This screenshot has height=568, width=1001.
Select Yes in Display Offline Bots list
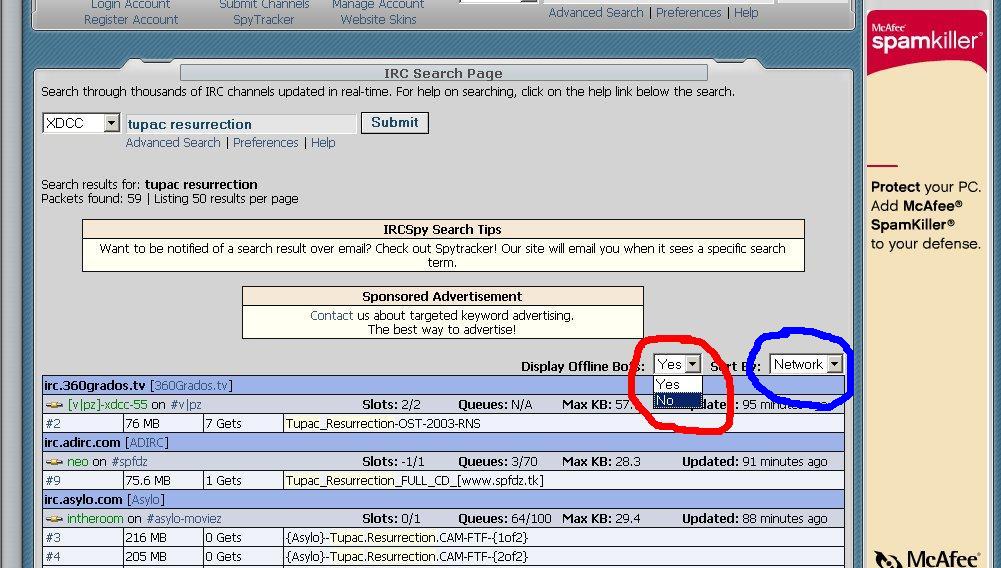[677, 384]
